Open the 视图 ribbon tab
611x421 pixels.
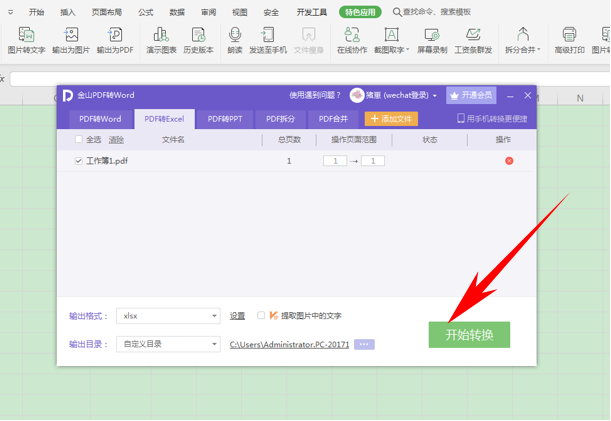pyautogui.click(x=240, y=12)
